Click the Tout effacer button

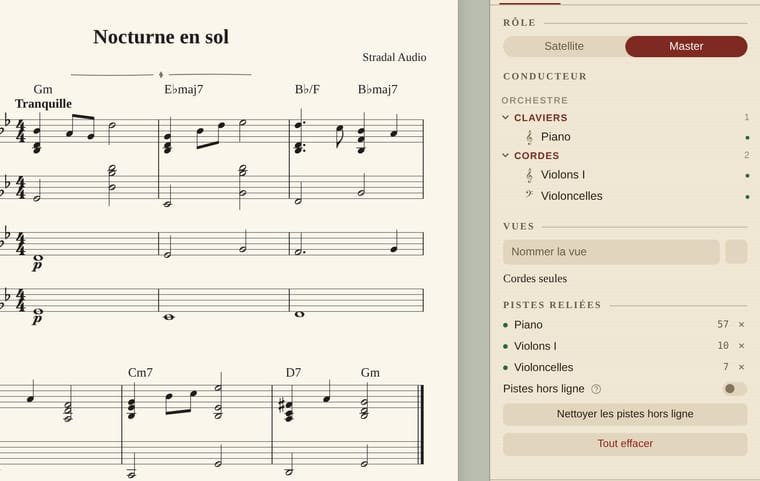pos(625,444)
